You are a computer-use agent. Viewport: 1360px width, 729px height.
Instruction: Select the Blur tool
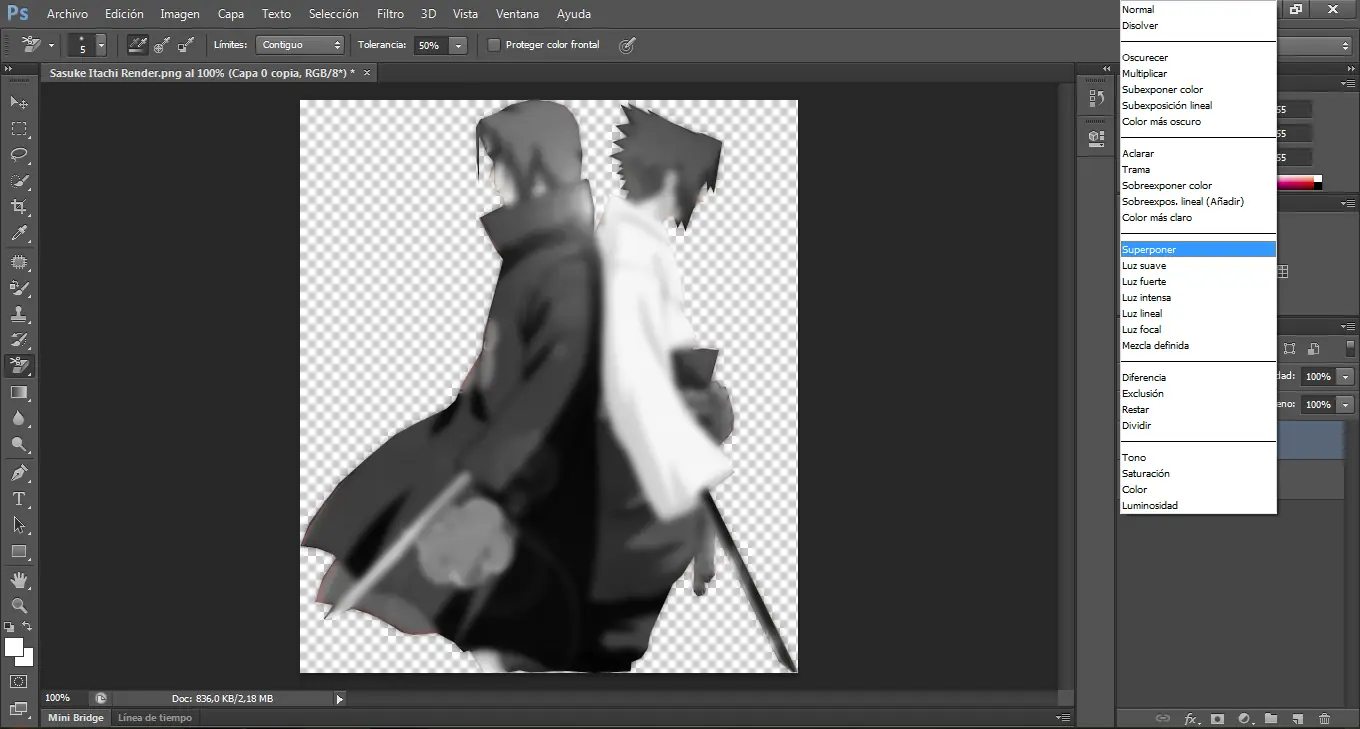click(19, 418)
